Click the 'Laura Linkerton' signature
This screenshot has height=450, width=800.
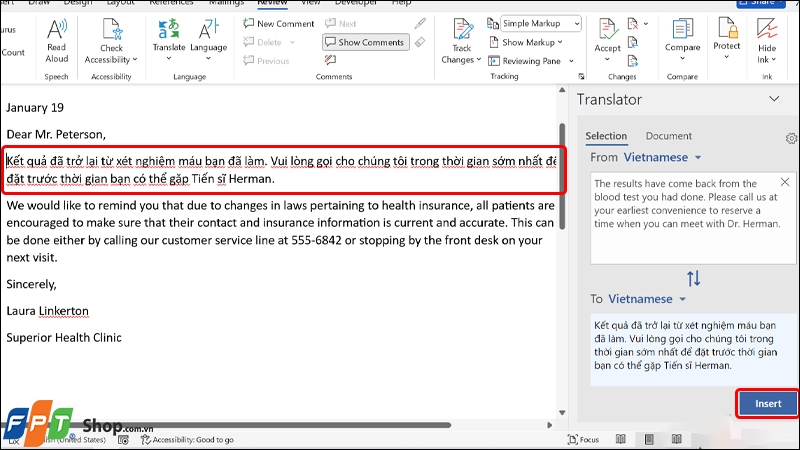click(x=47, y=311)
